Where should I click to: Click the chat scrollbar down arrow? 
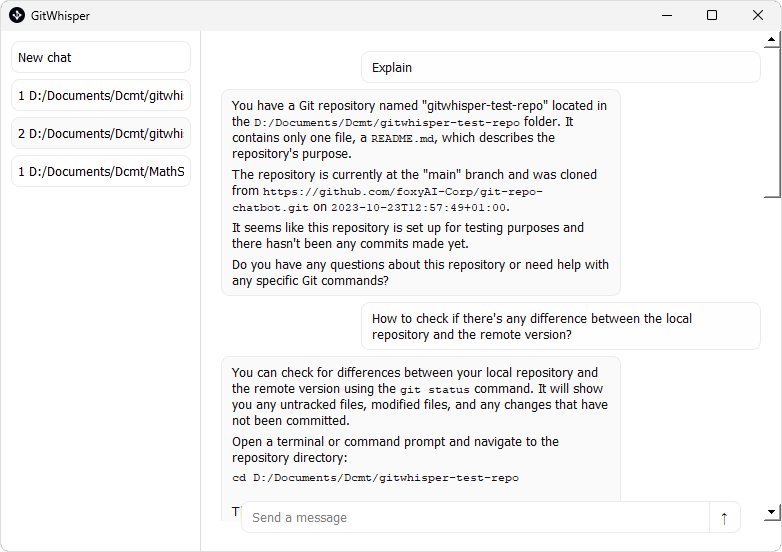tap(772, 512)
